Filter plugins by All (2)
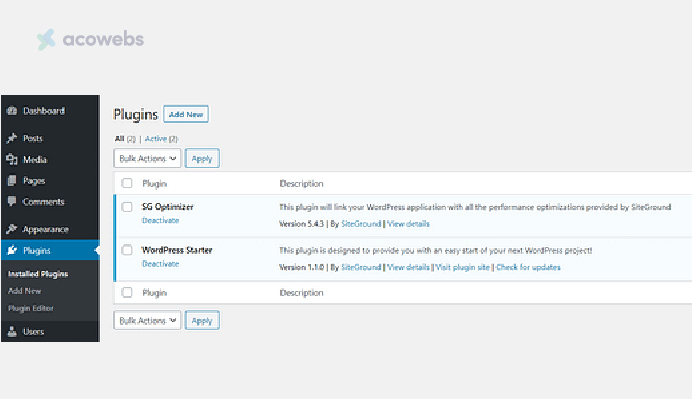Image resolution: width=692 pixels, height=399 pixels. click(x=125, y=139)
